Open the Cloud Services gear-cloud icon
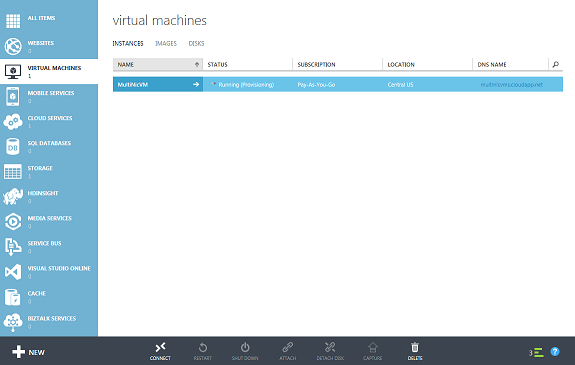Screen dimensions: 575x365 (13, 121)
